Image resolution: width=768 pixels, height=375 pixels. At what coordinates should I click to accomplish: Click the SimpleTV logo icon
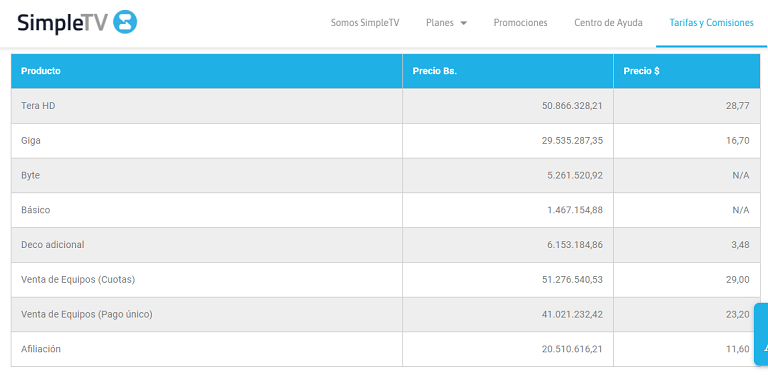coord(125,23)
